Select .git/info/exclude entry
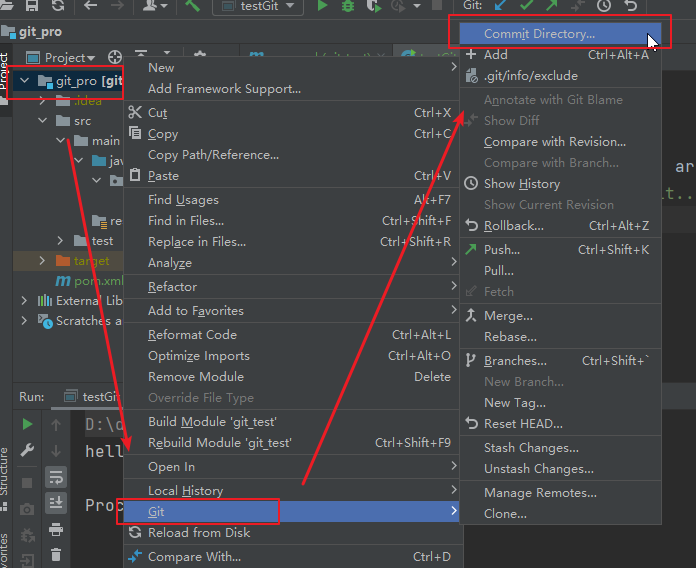The width and height of the screenshot is (696, 568). (x=561, y=76)
